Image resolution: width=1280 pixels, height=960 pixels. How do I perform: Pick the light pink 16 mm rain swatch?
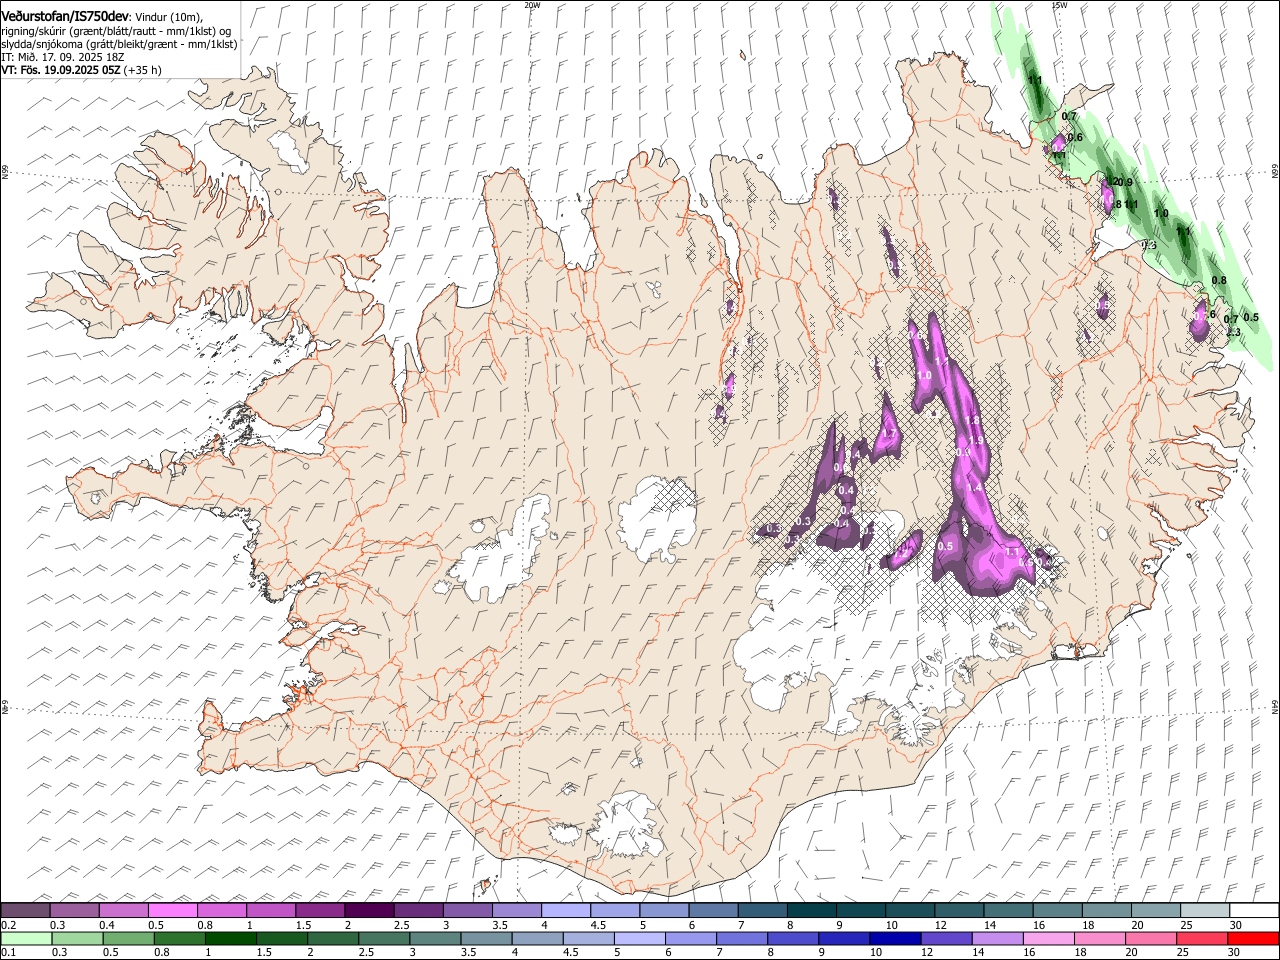tap(1048, 939)
